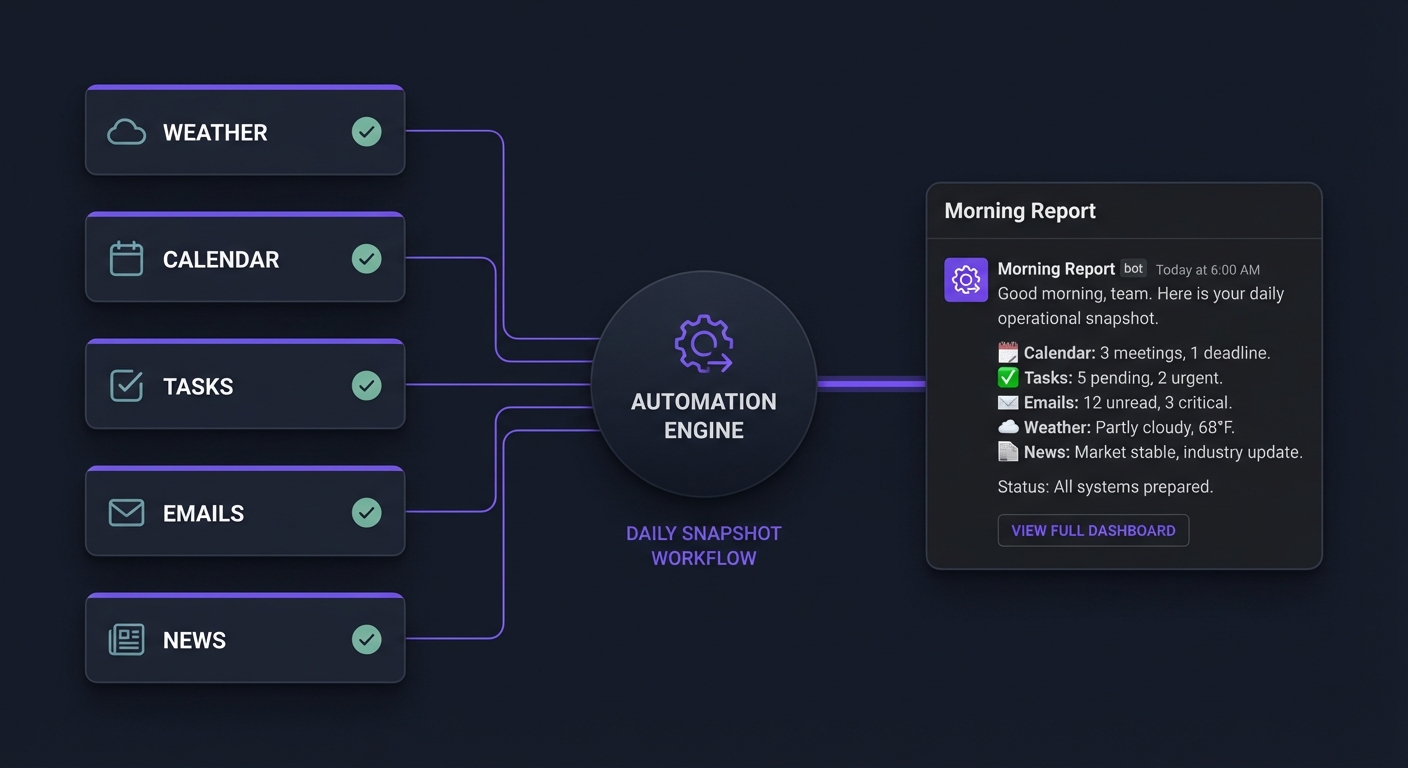Click the calendar icon in Calendar card
This screenshot has width=1408, height=768.
coord(126,259)
